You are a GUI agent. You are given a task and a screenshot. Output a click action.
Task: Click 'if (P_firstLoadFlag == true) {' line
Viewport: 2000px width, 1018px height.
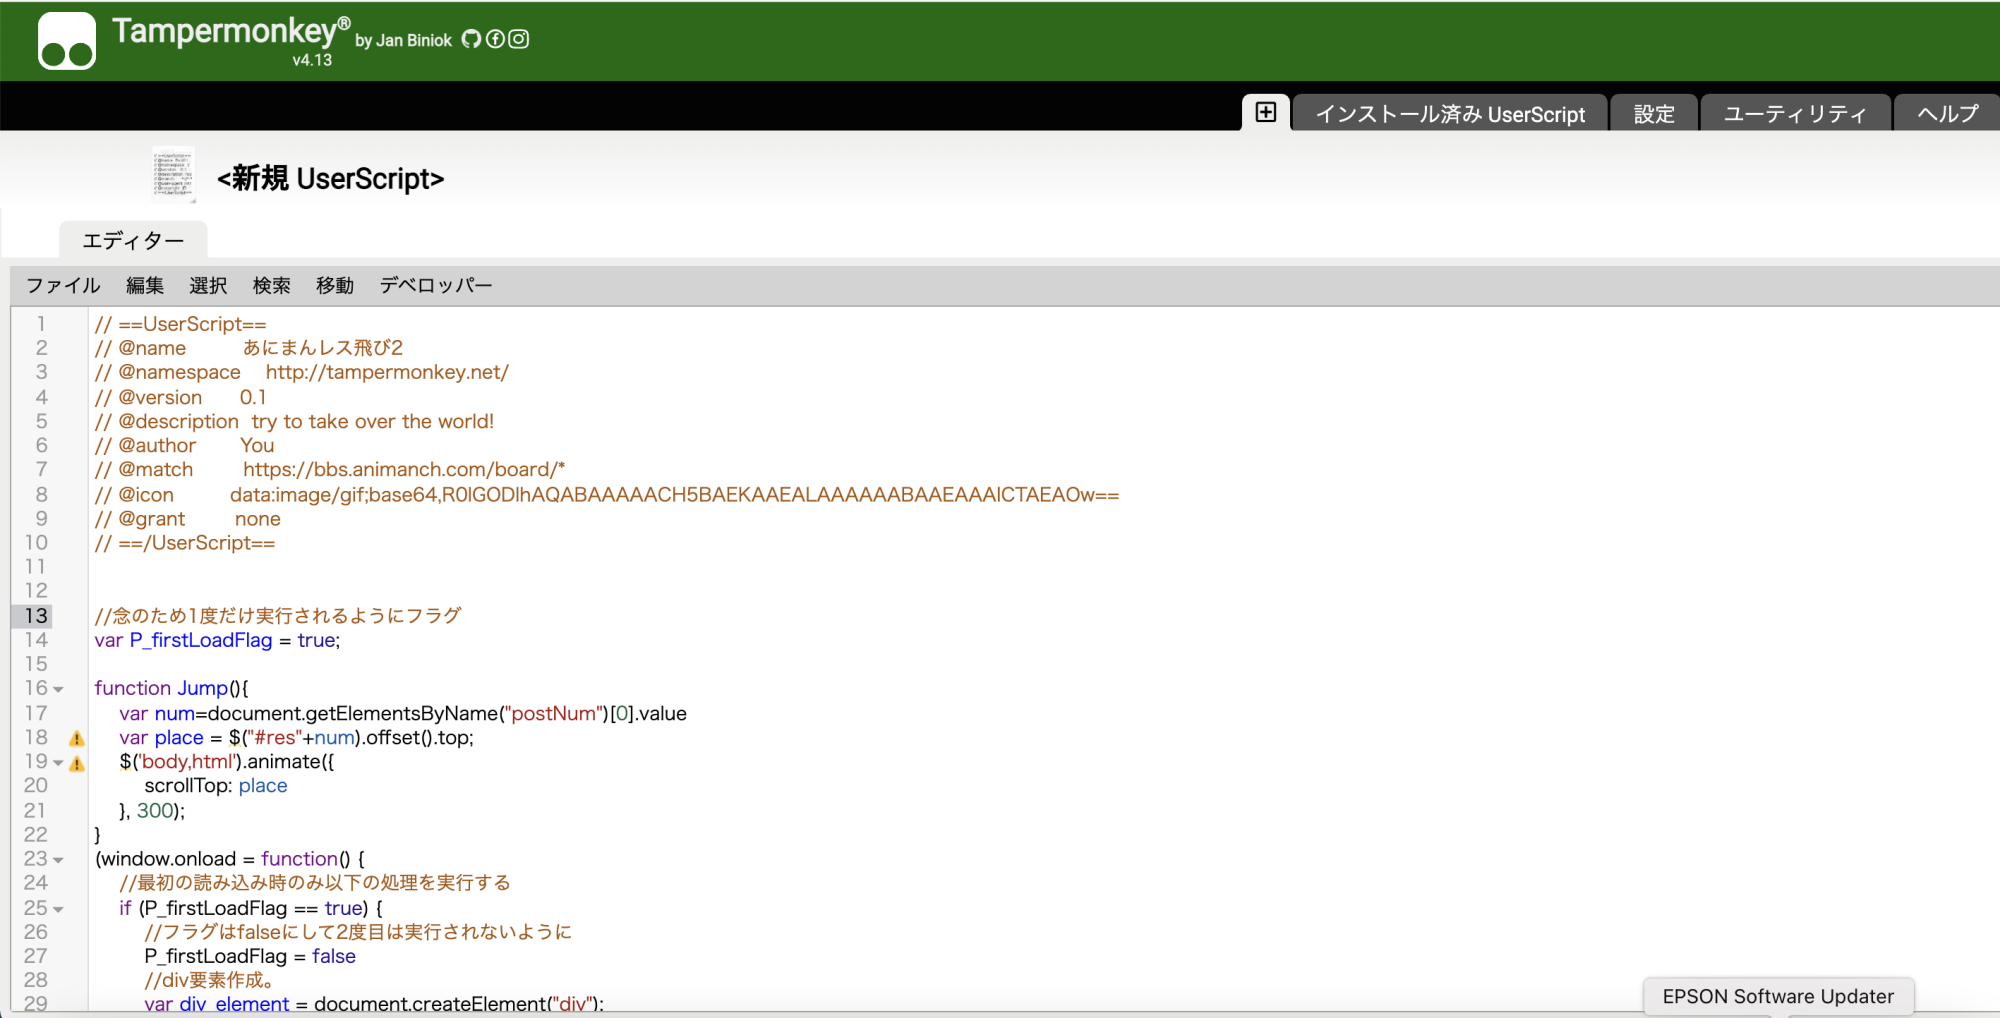(251, 908)
